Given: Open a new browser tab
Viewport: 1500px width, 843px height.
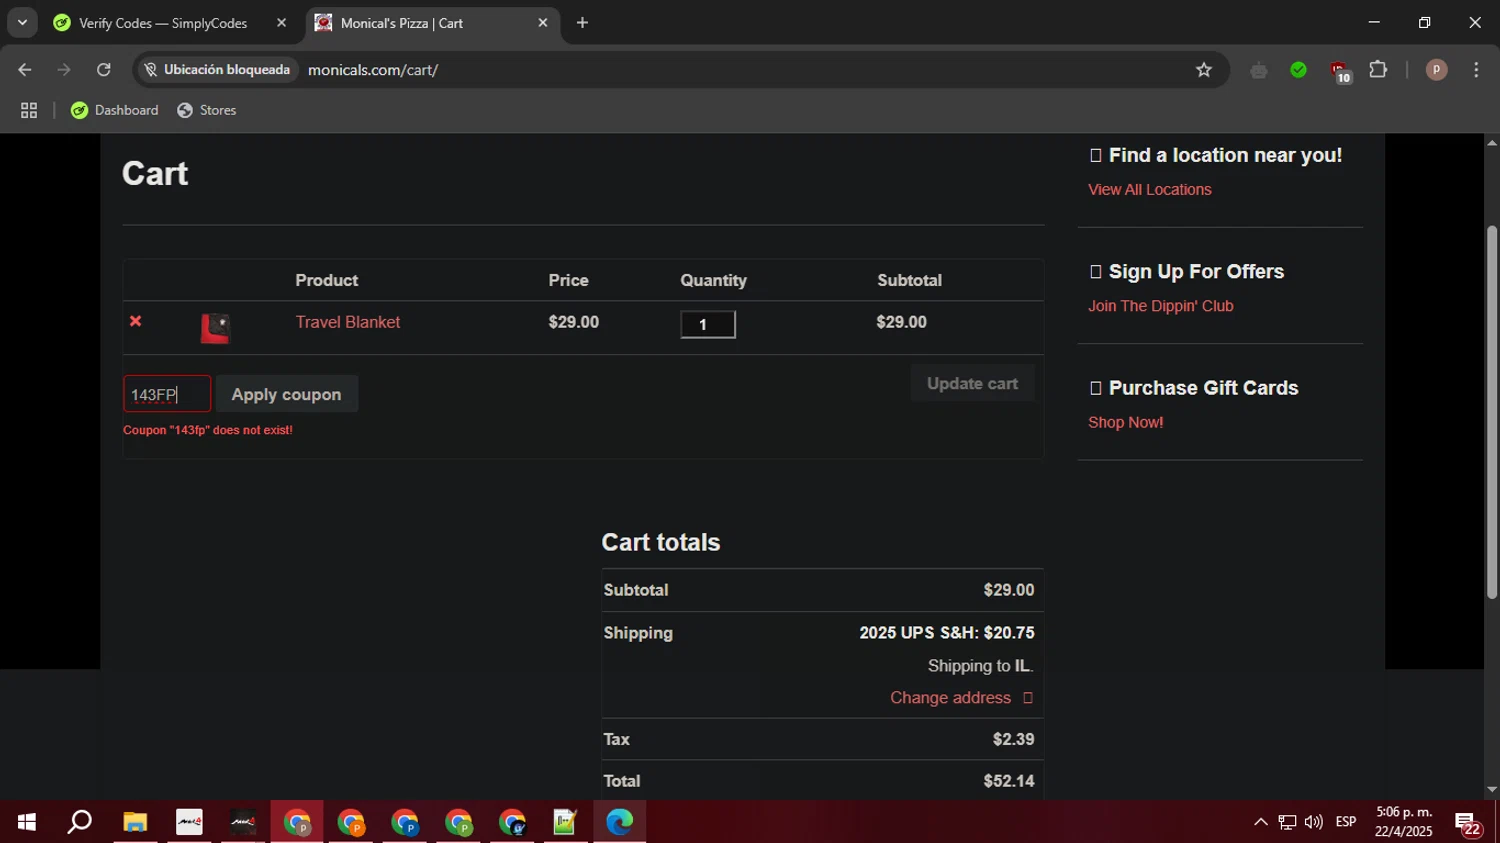Looking at the screenshot, I should [x=582, y=23].
